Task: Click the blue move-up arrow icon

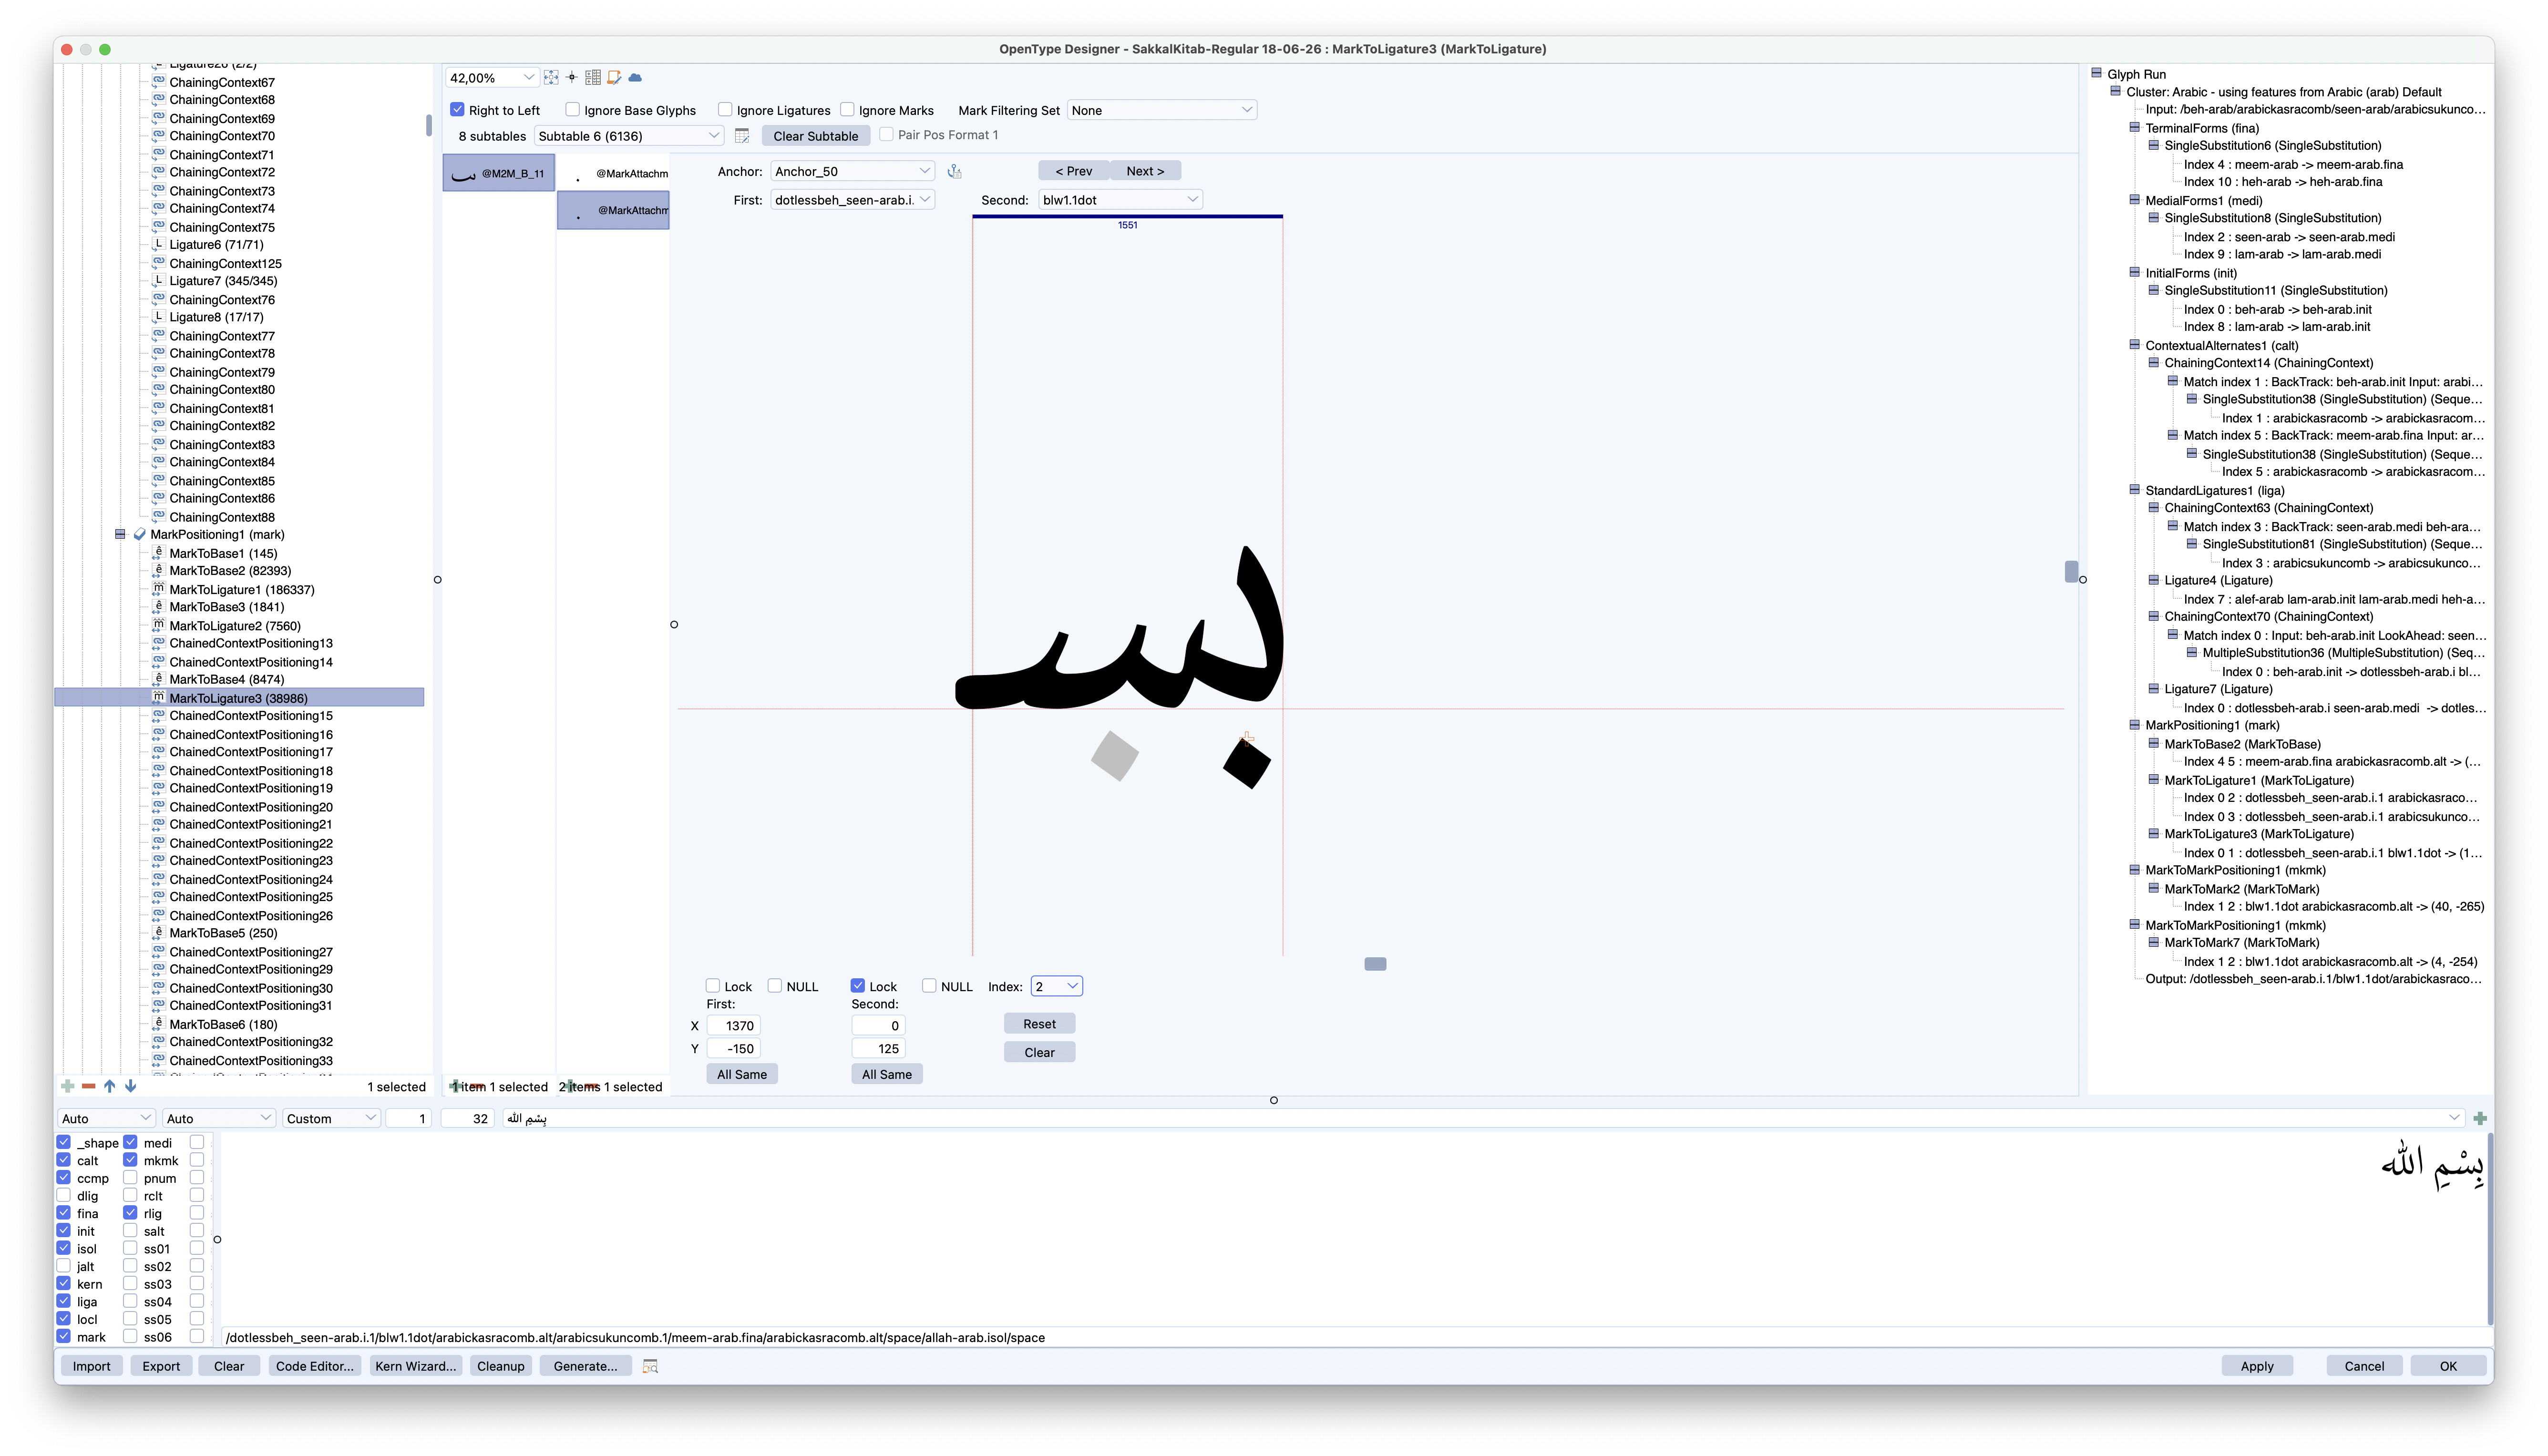Action: tap(110, 1086)
